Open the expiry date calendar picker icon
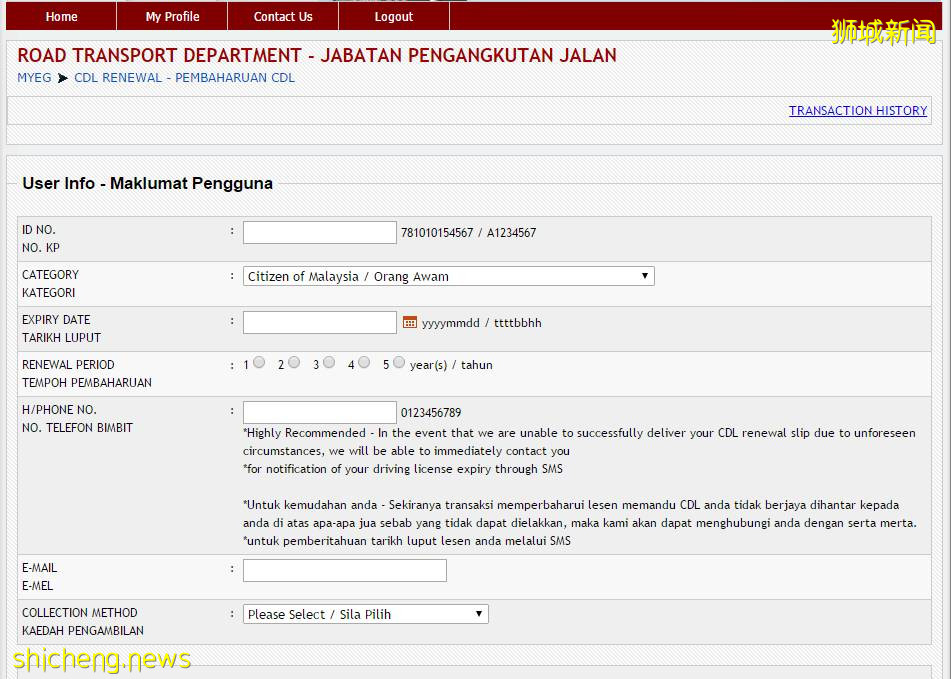Screen dimensions: 951x679 coord(409,322)
